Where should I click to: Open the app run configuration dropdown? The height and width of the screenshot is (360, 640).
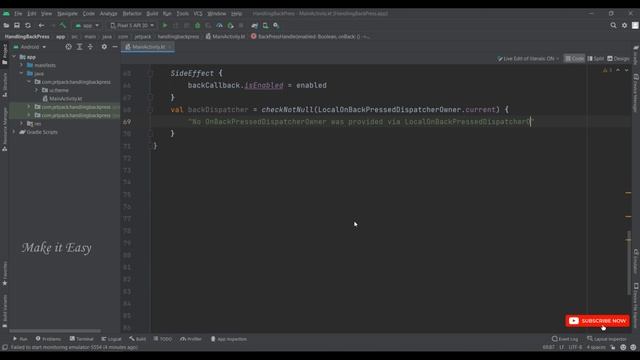pos(87,25)
